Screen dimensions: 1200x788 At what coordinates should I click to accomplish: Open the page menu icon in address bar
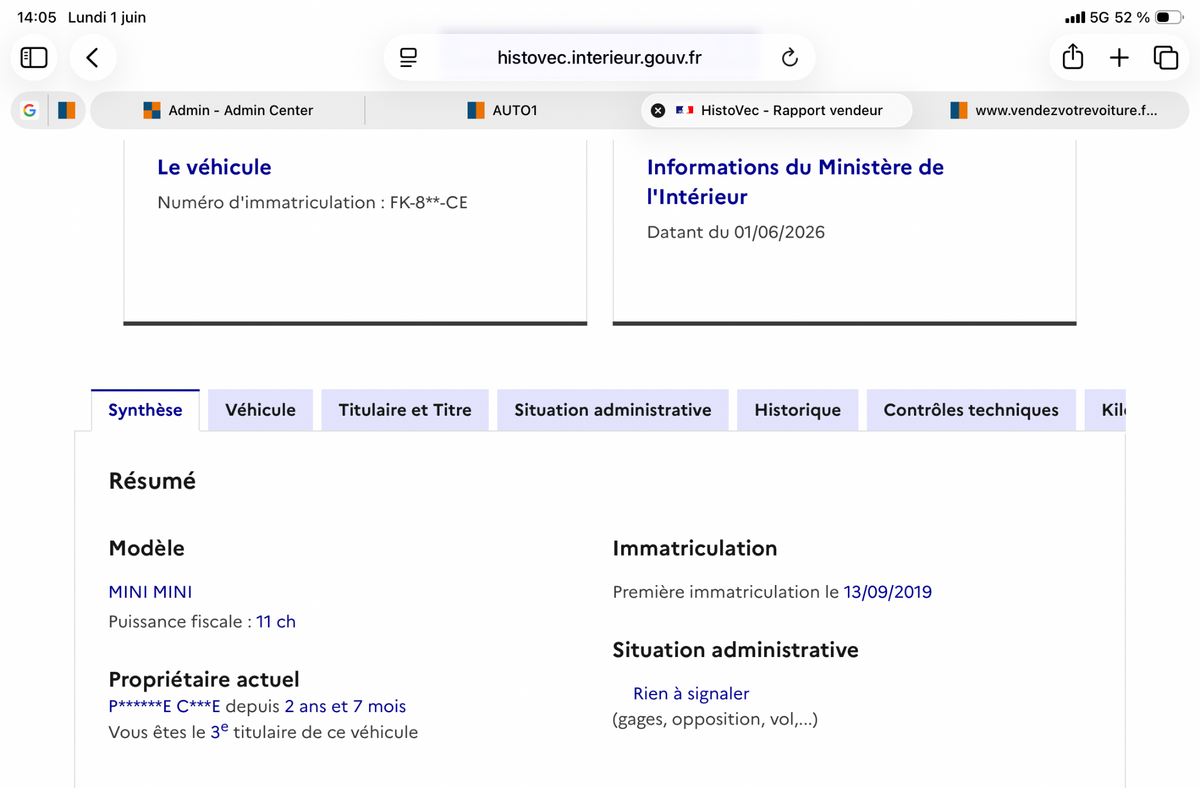coord(408,58)
